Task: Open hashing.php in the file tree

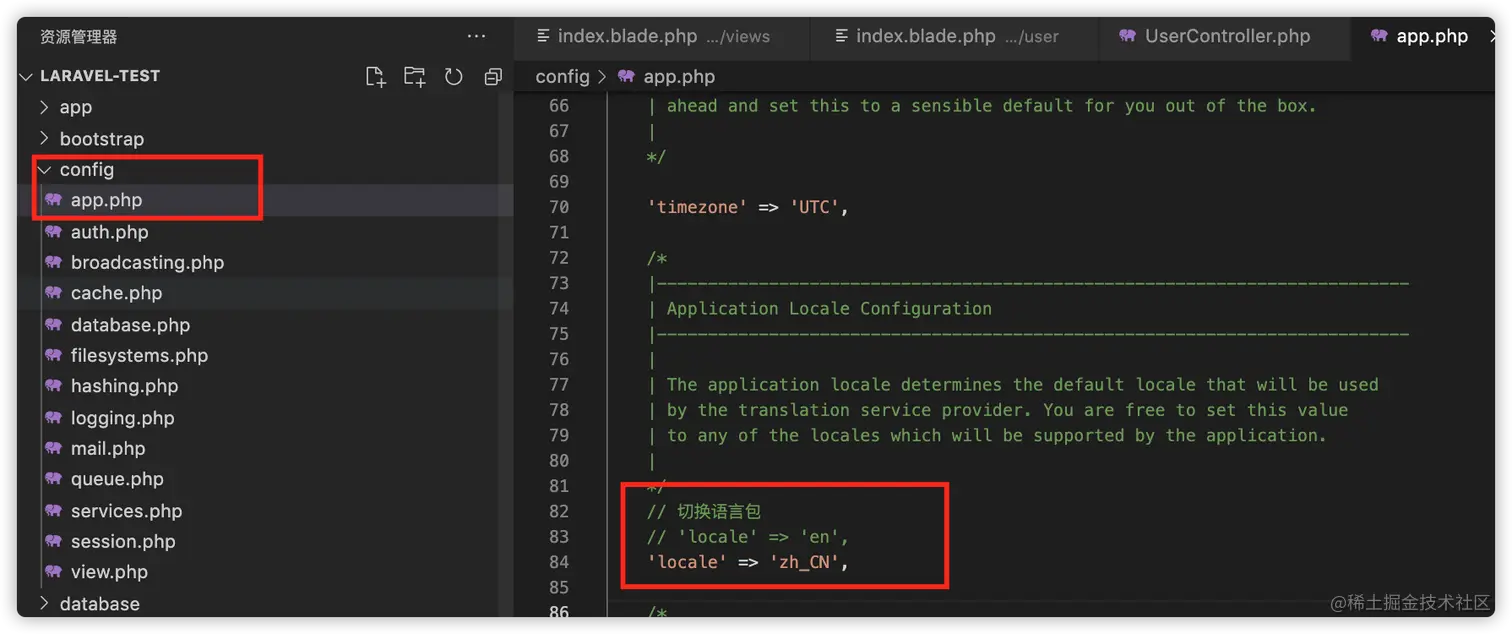Action: pyautogui.click(x=124, y=386)
